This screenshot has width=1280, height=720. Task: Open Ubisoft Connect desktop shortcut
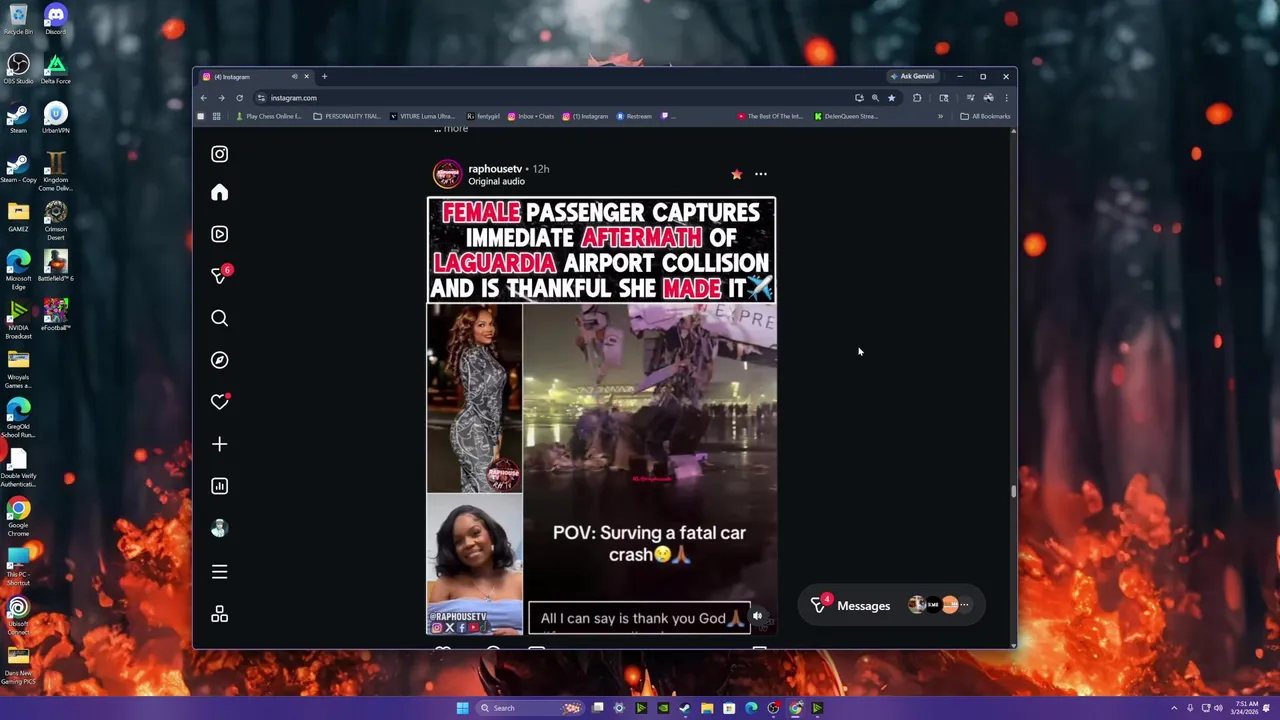18,616
